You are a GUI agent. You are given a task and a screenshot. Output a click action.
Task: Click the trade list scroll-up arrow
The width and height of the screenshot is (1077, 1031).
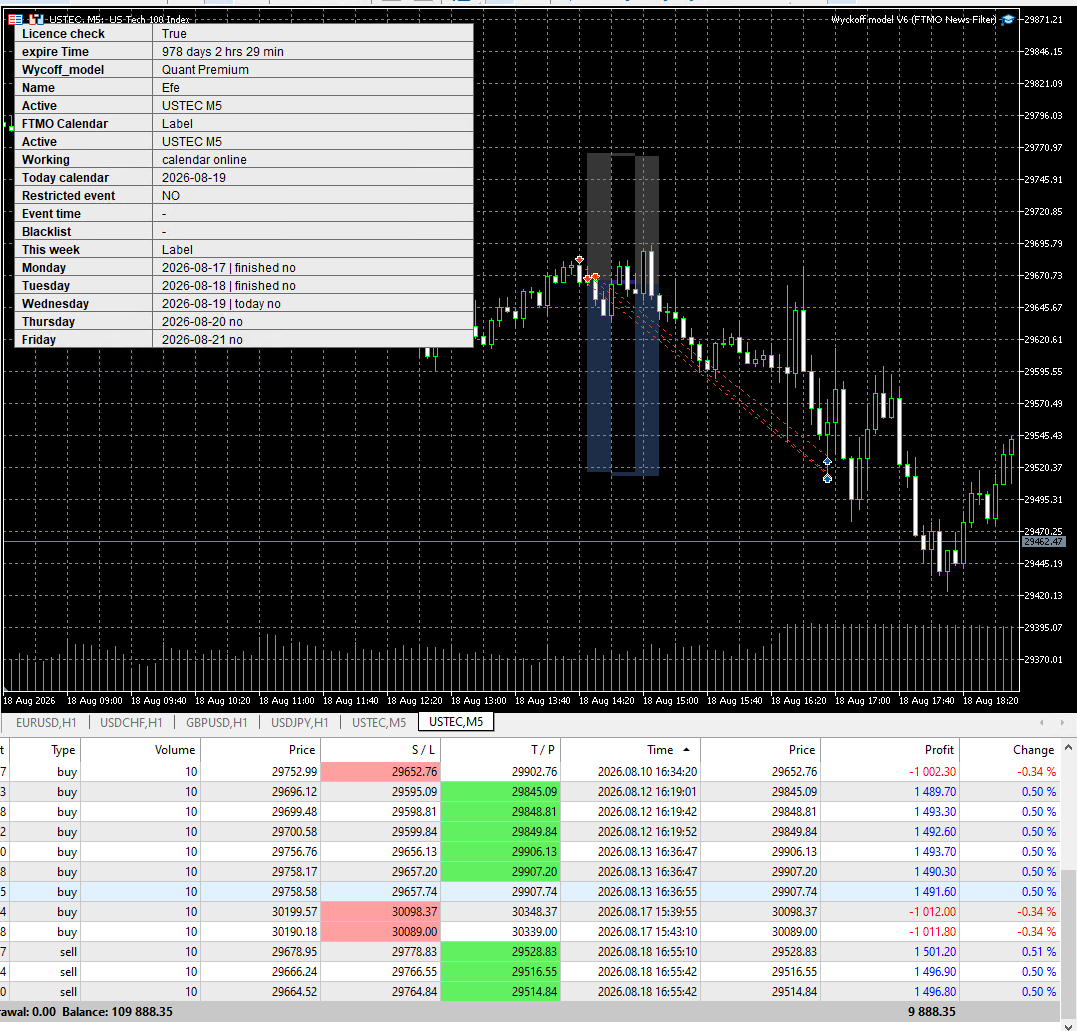point(1068,747)
